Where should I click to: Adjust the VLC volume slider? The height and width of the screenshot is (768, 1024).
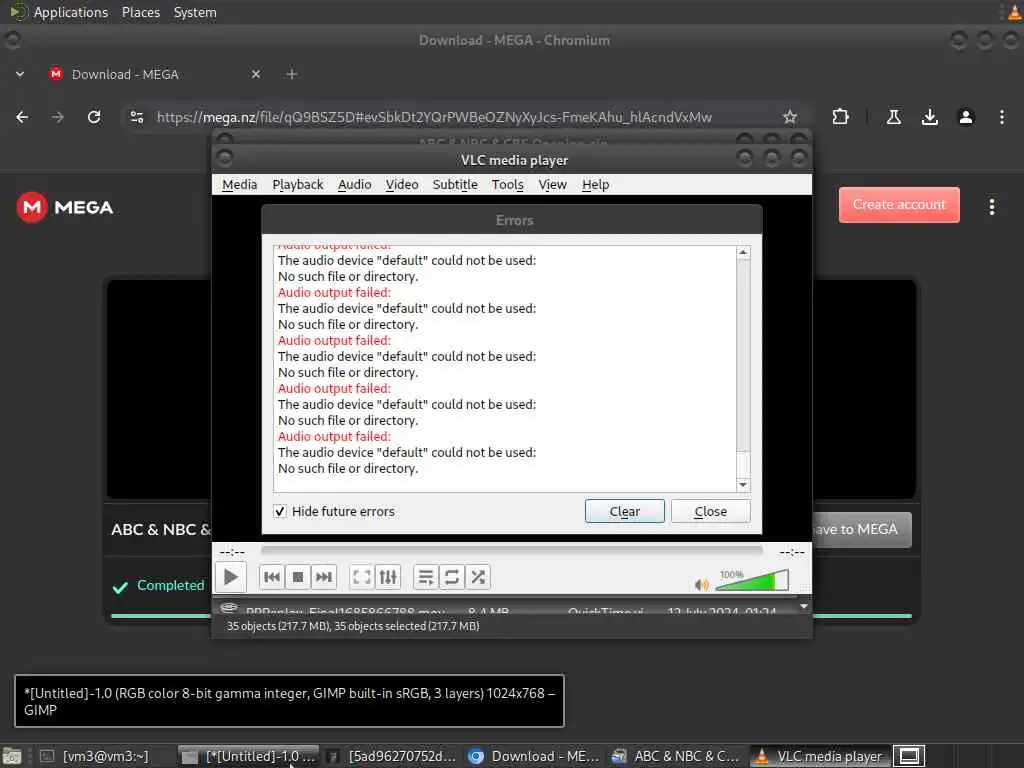pos(752,580)
